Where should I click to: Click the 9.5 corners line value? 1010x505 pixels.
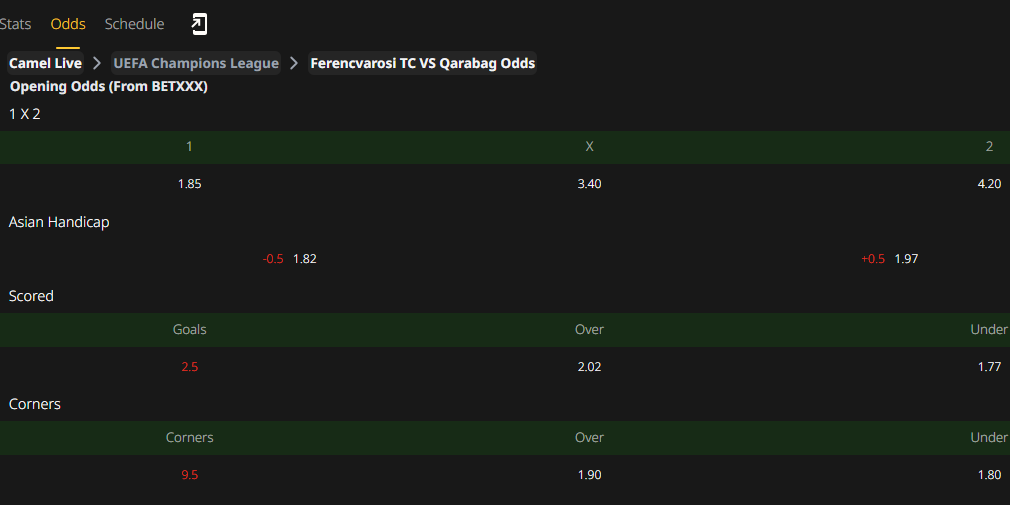[189, 475]
